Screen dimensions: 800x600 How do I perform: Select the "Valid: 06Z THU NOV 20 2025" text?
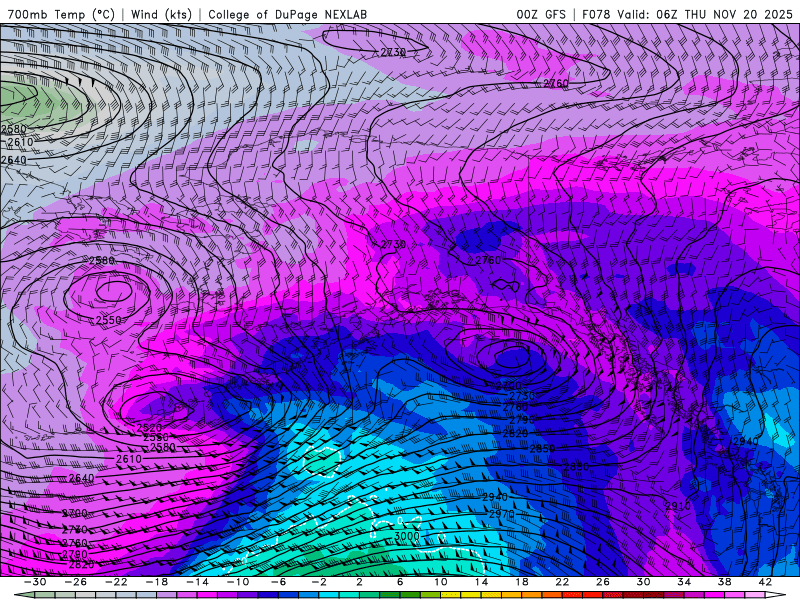[x=705, y=14]
